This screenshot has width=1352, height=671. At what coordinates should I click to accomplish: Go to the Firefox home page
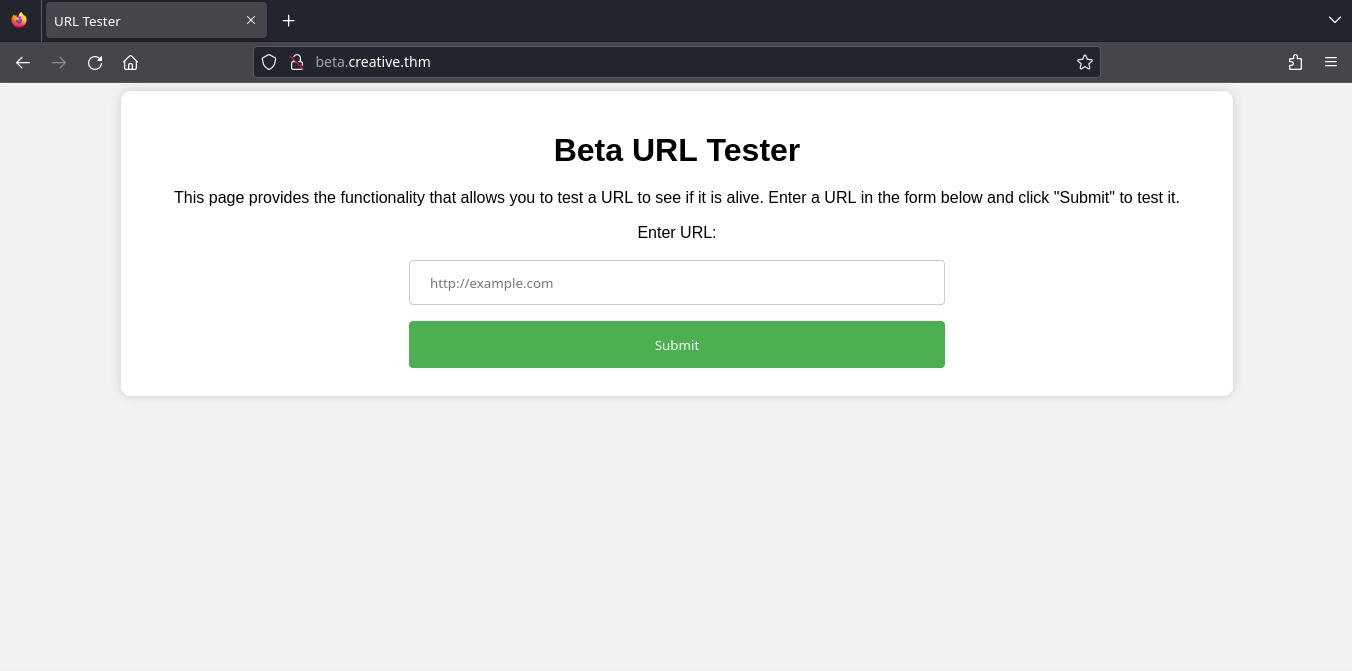(x=131, y=62)
